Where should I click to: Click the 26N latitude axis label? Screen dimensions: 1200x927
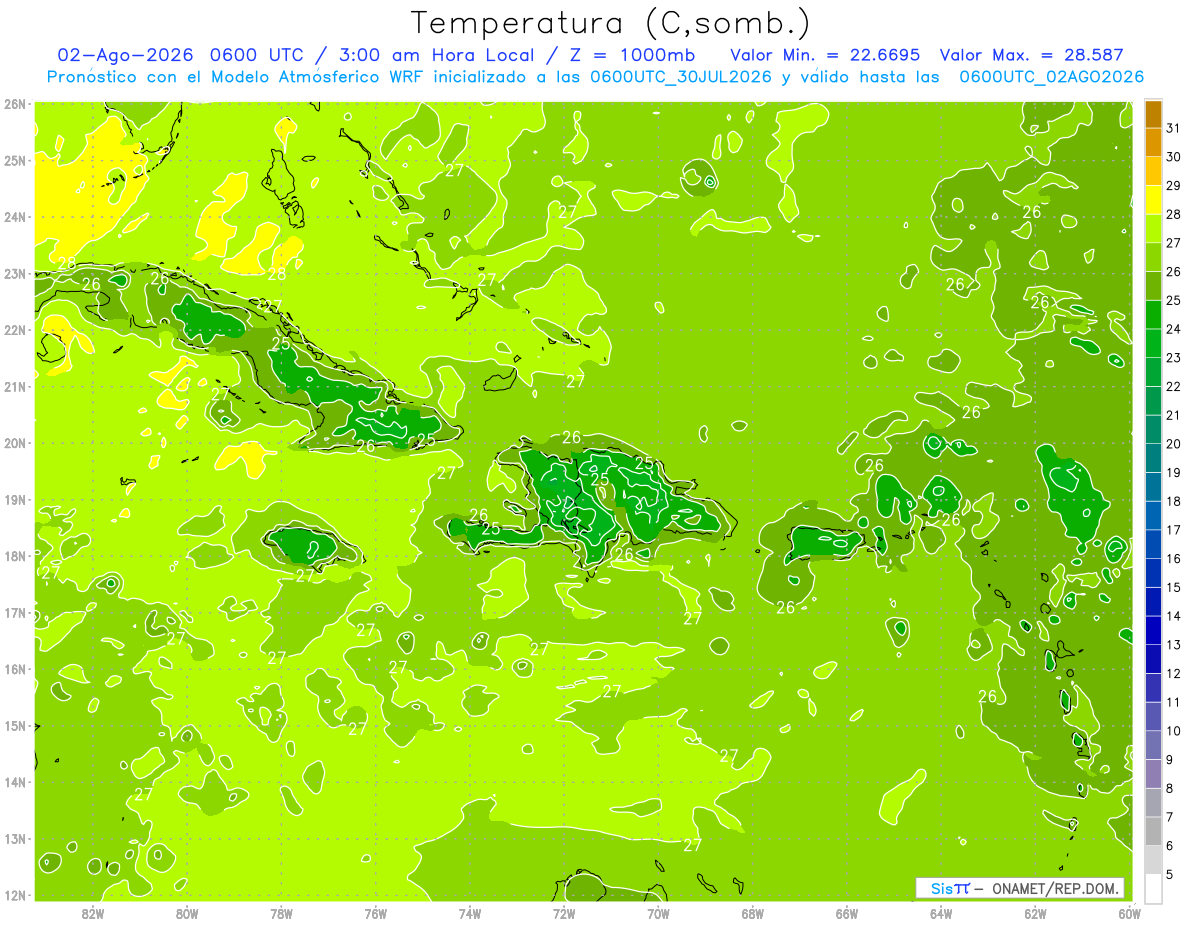(15, 104)
